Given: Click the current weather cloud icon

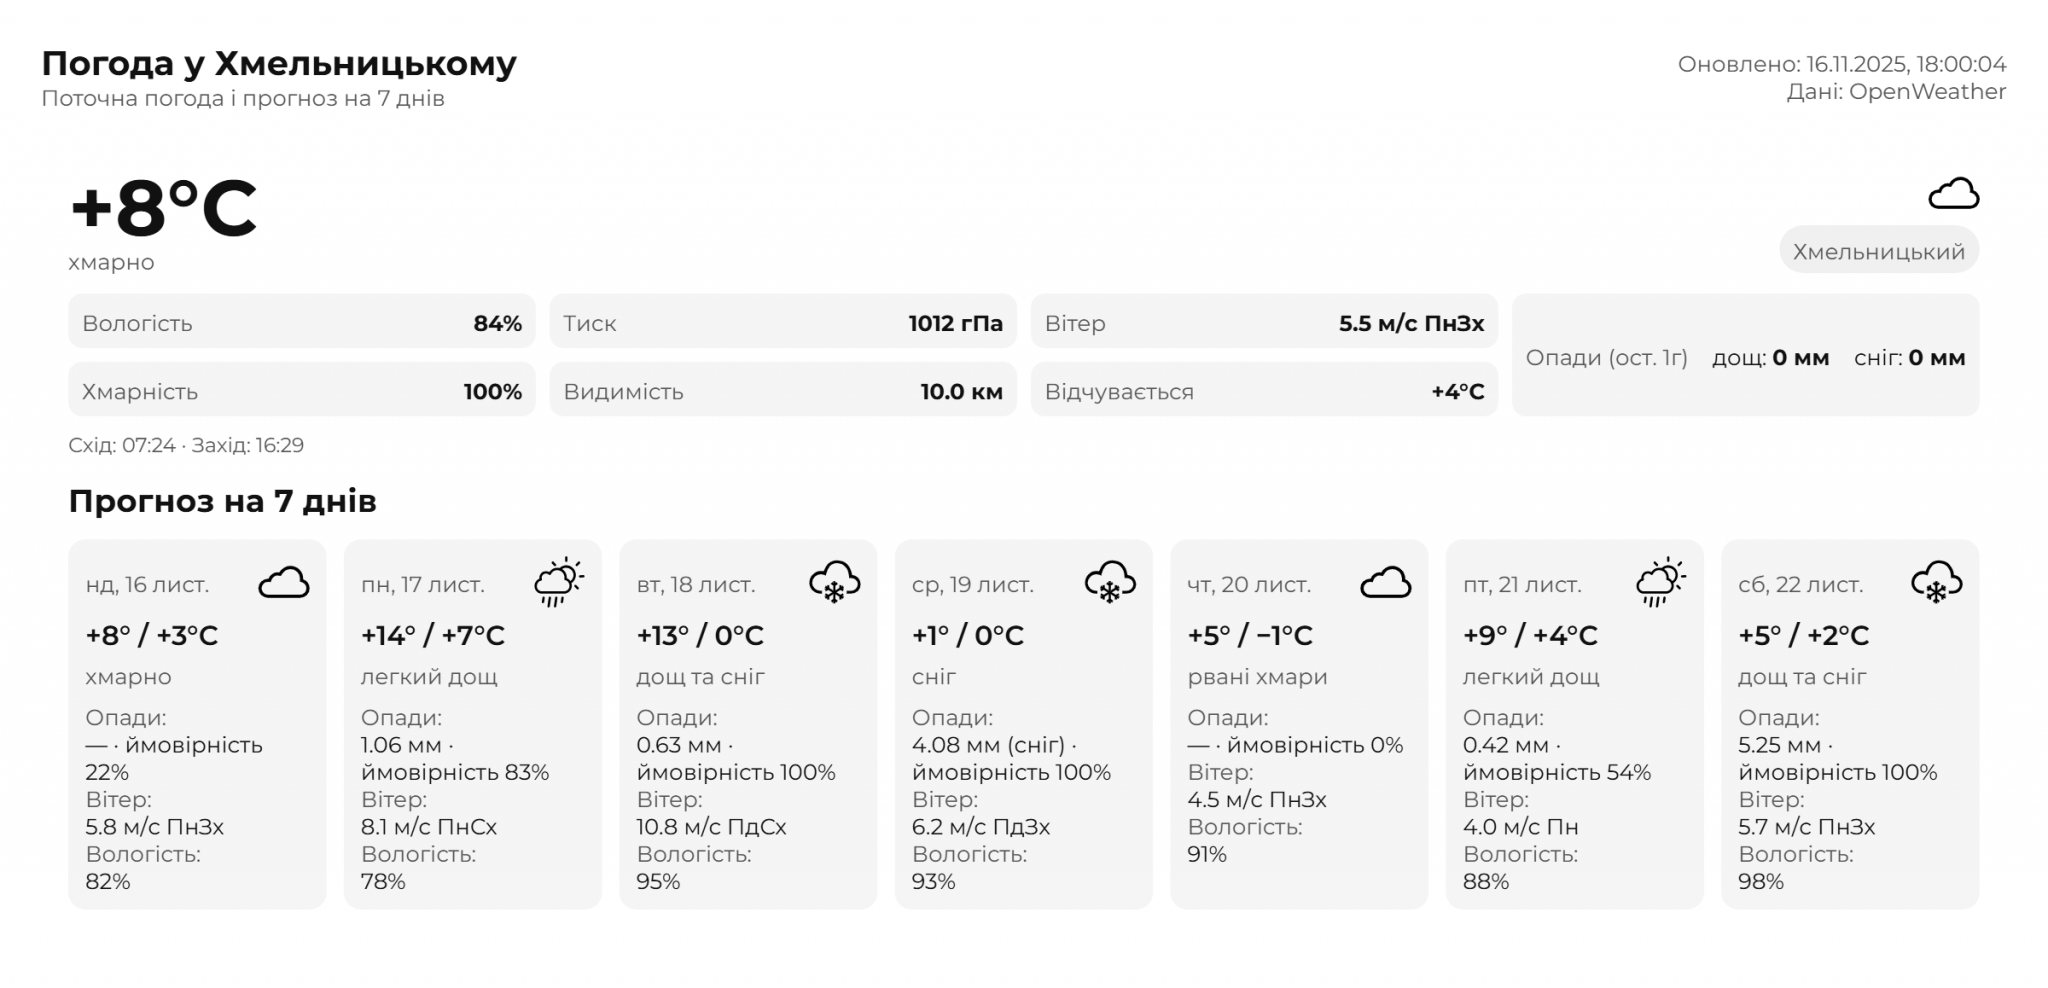Looking at the screenshot, I should [1952, 194].
